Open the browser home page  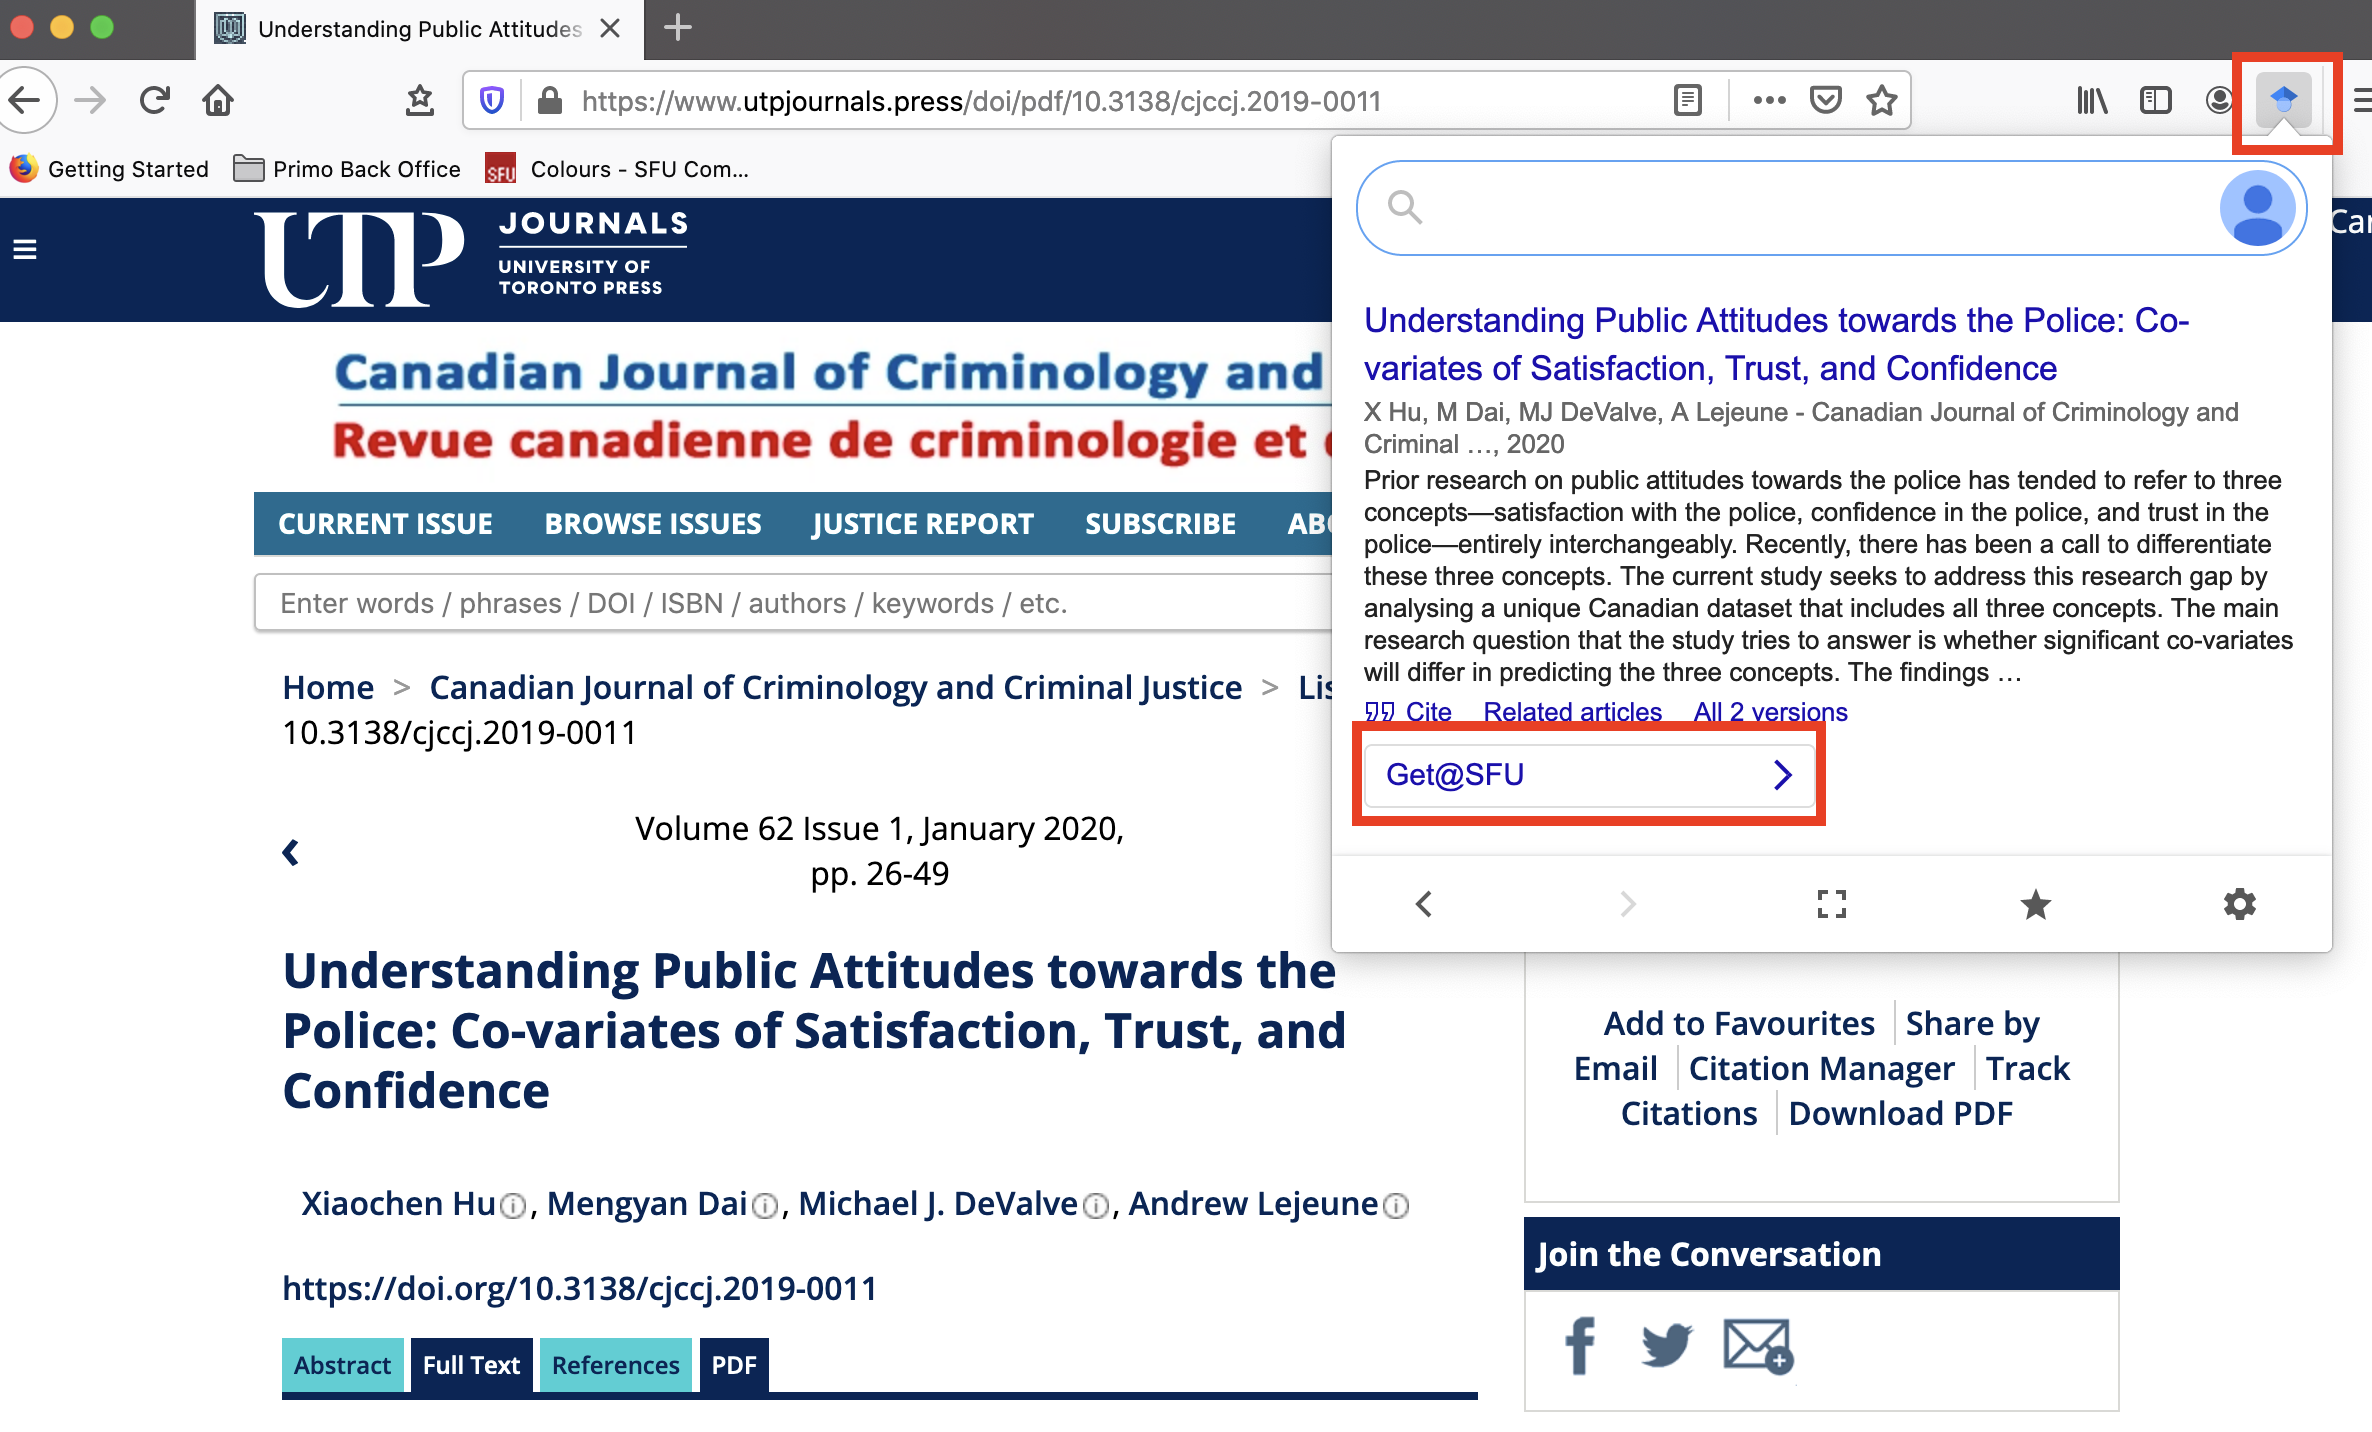[218, 100]
